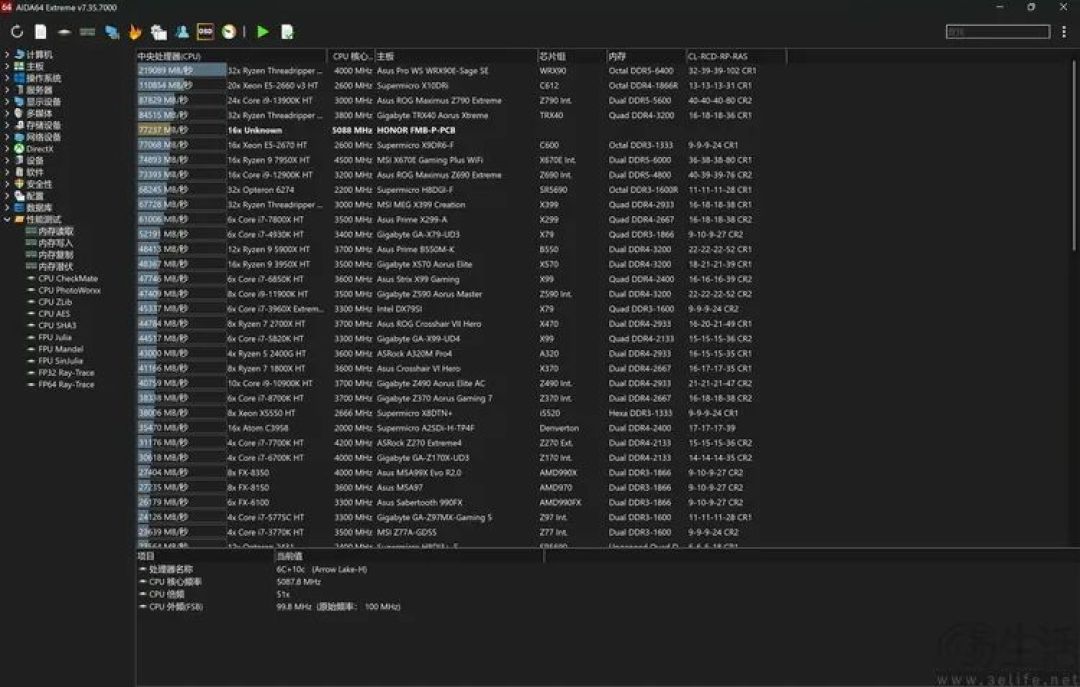Launch the flame System Stability Test icon

pos(135,32)
